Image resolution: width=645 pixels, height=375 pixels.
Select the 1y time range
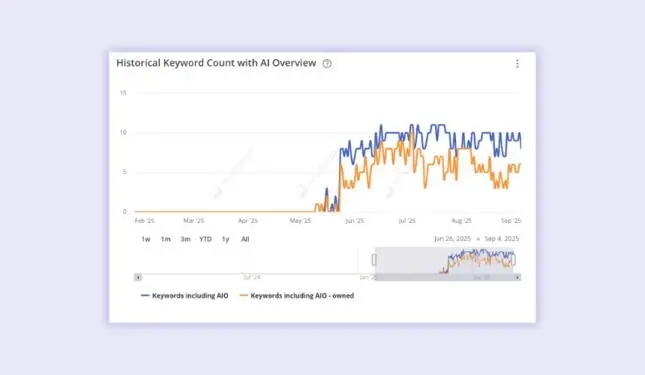(225, 239)
